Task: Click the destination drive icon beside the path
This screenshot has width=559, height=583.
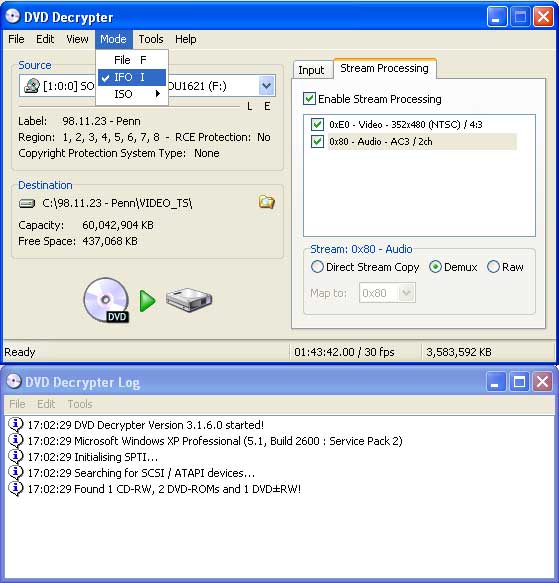Action: click(x=27, y=203)
